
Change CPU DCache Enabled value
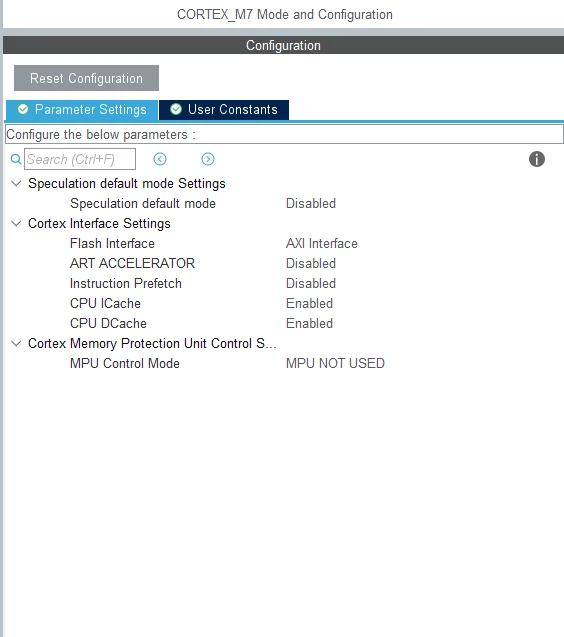309,323
